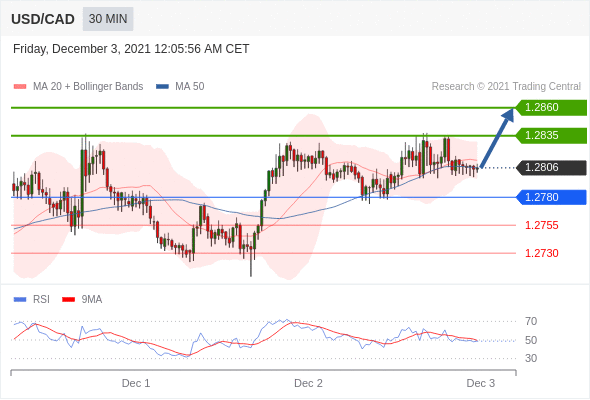The height and width of the screenshot is (400, 590).
Task: Click the chart date and time header
Action: click(x=131, y=49)
